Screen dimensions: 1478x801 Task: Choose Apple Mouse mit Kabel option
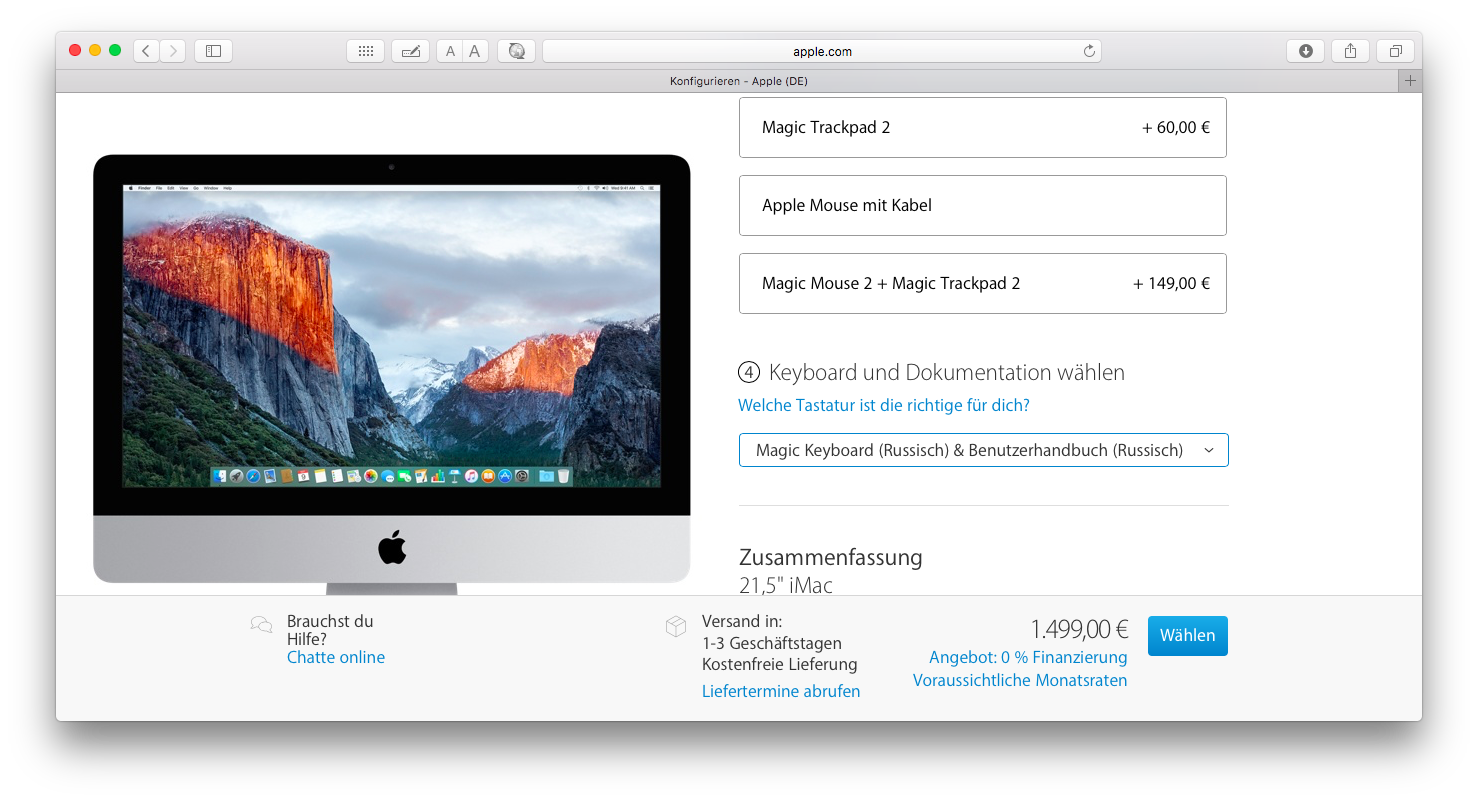(982, 205)
